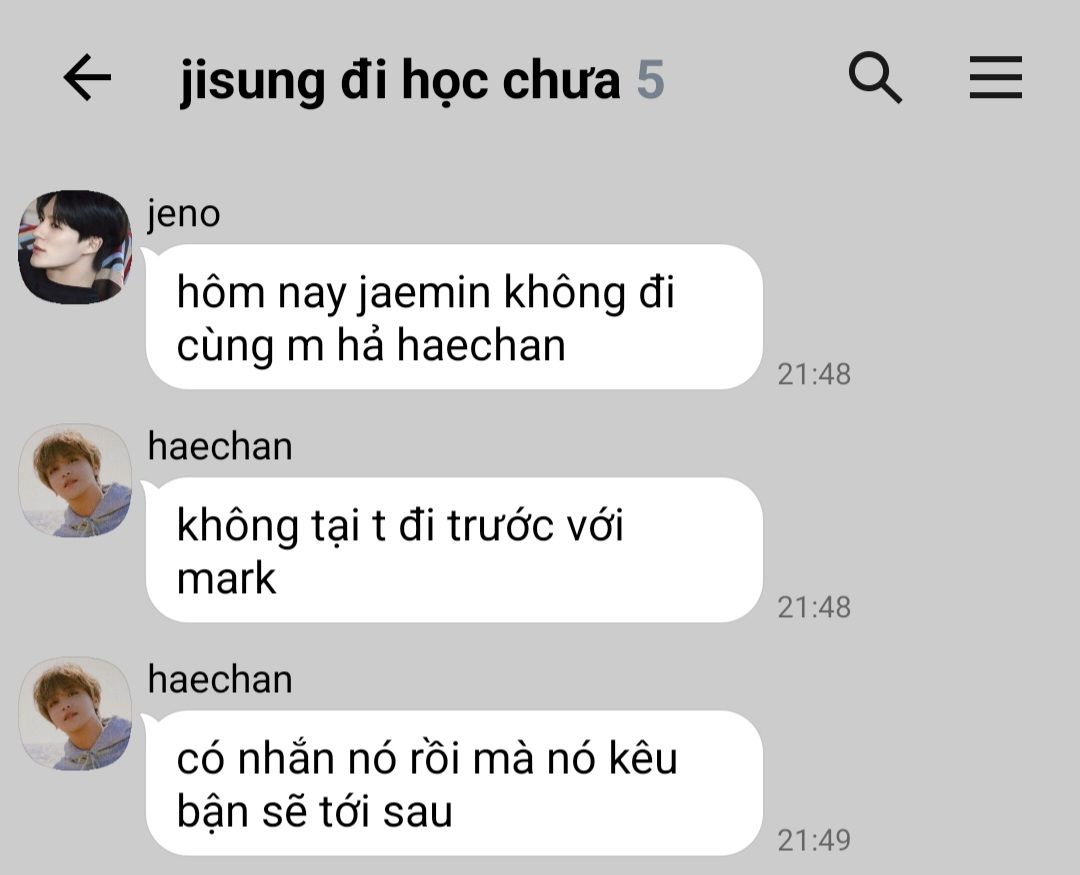Tap the second haechan sender name
This screenshot has height=875, width=1080.
220,679
